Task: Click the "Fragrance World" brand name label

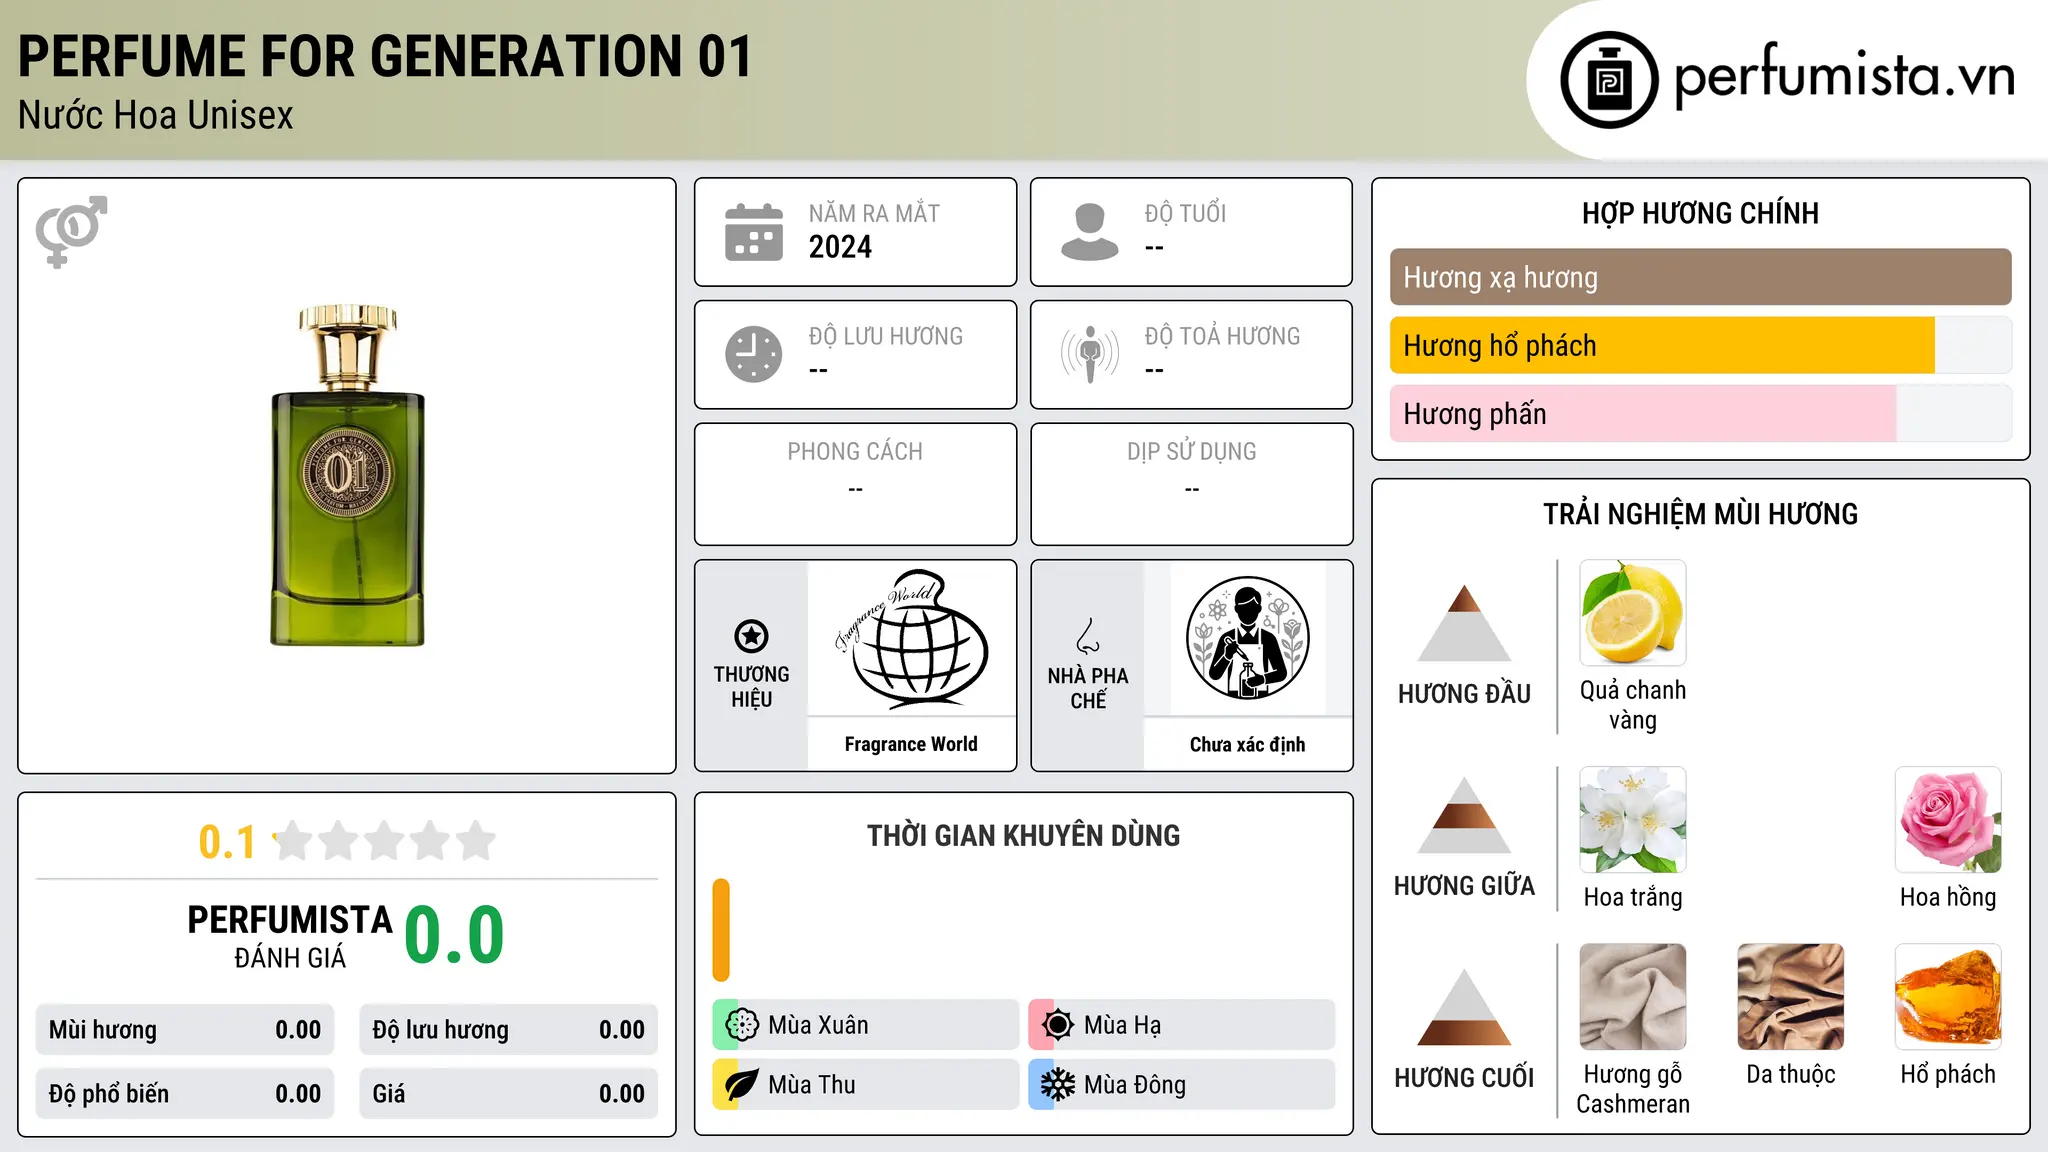Action: [x=911, y=744]
